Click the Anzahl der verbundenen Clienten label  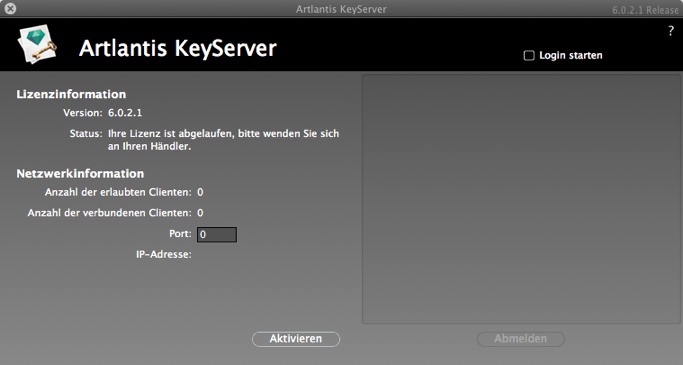click(x=109, y=213)
